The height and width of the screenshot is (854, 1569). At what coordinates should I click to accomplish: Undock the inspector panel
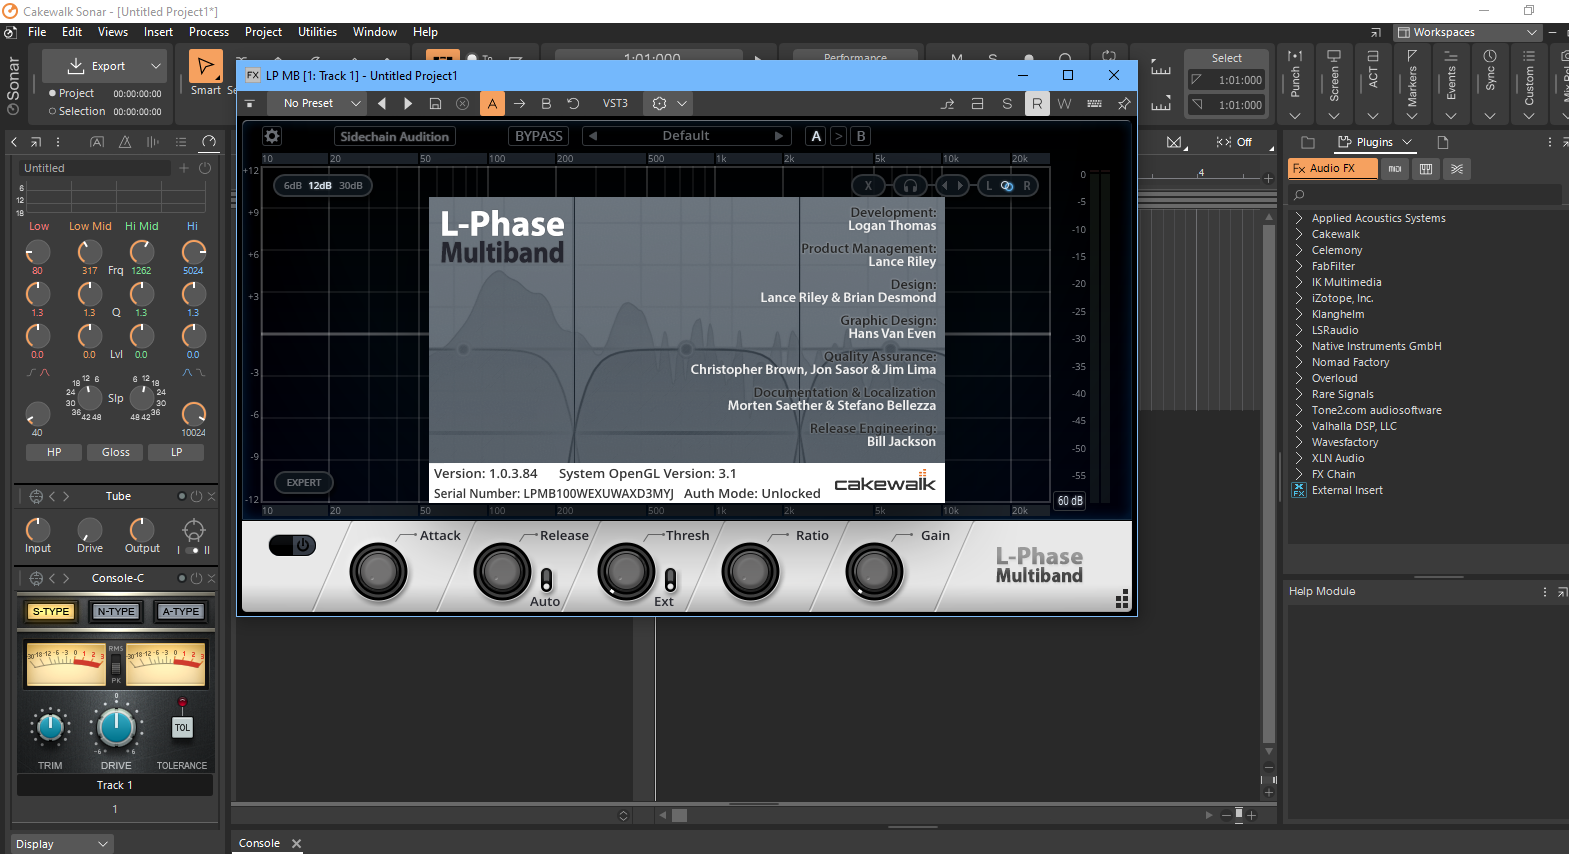point(35,142)
